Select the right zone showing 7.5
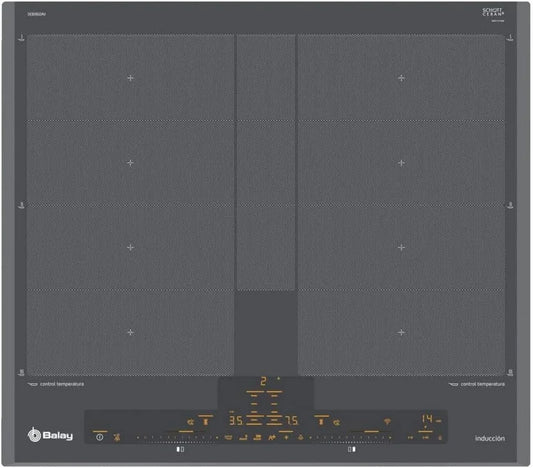 292,421
